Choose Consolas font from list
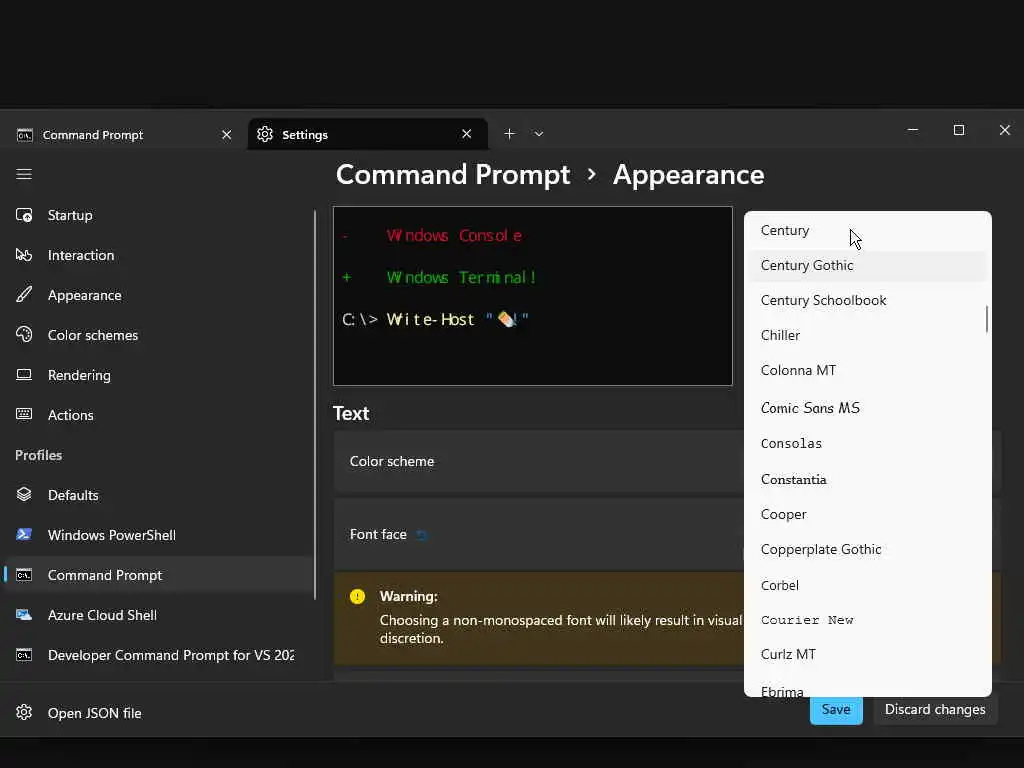 867,443
